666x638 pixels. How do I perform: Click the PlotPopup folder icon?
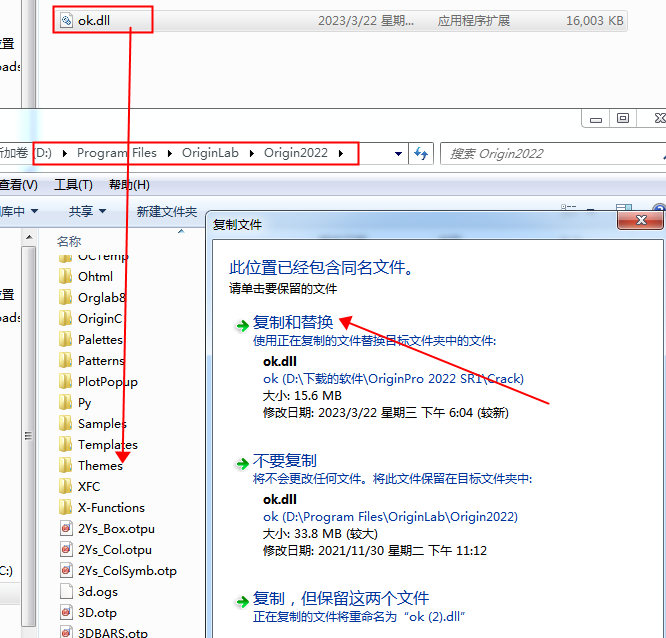tap(65, 381)
